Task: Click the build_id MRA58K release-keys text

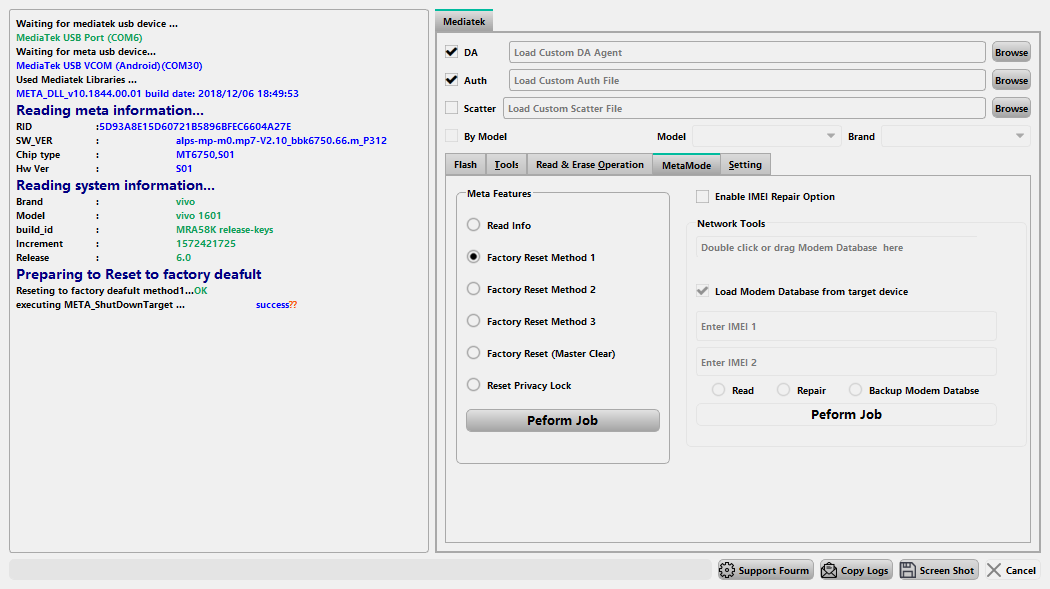Action: point(224,230)
